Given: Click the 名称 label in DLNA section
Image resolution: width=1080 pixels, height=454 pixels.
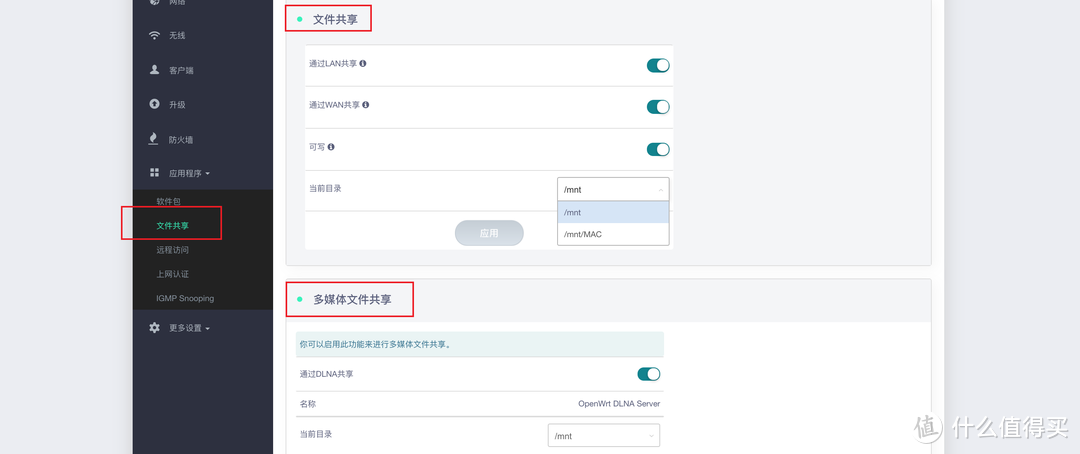Looking at the screenshot, I should 308,404.
